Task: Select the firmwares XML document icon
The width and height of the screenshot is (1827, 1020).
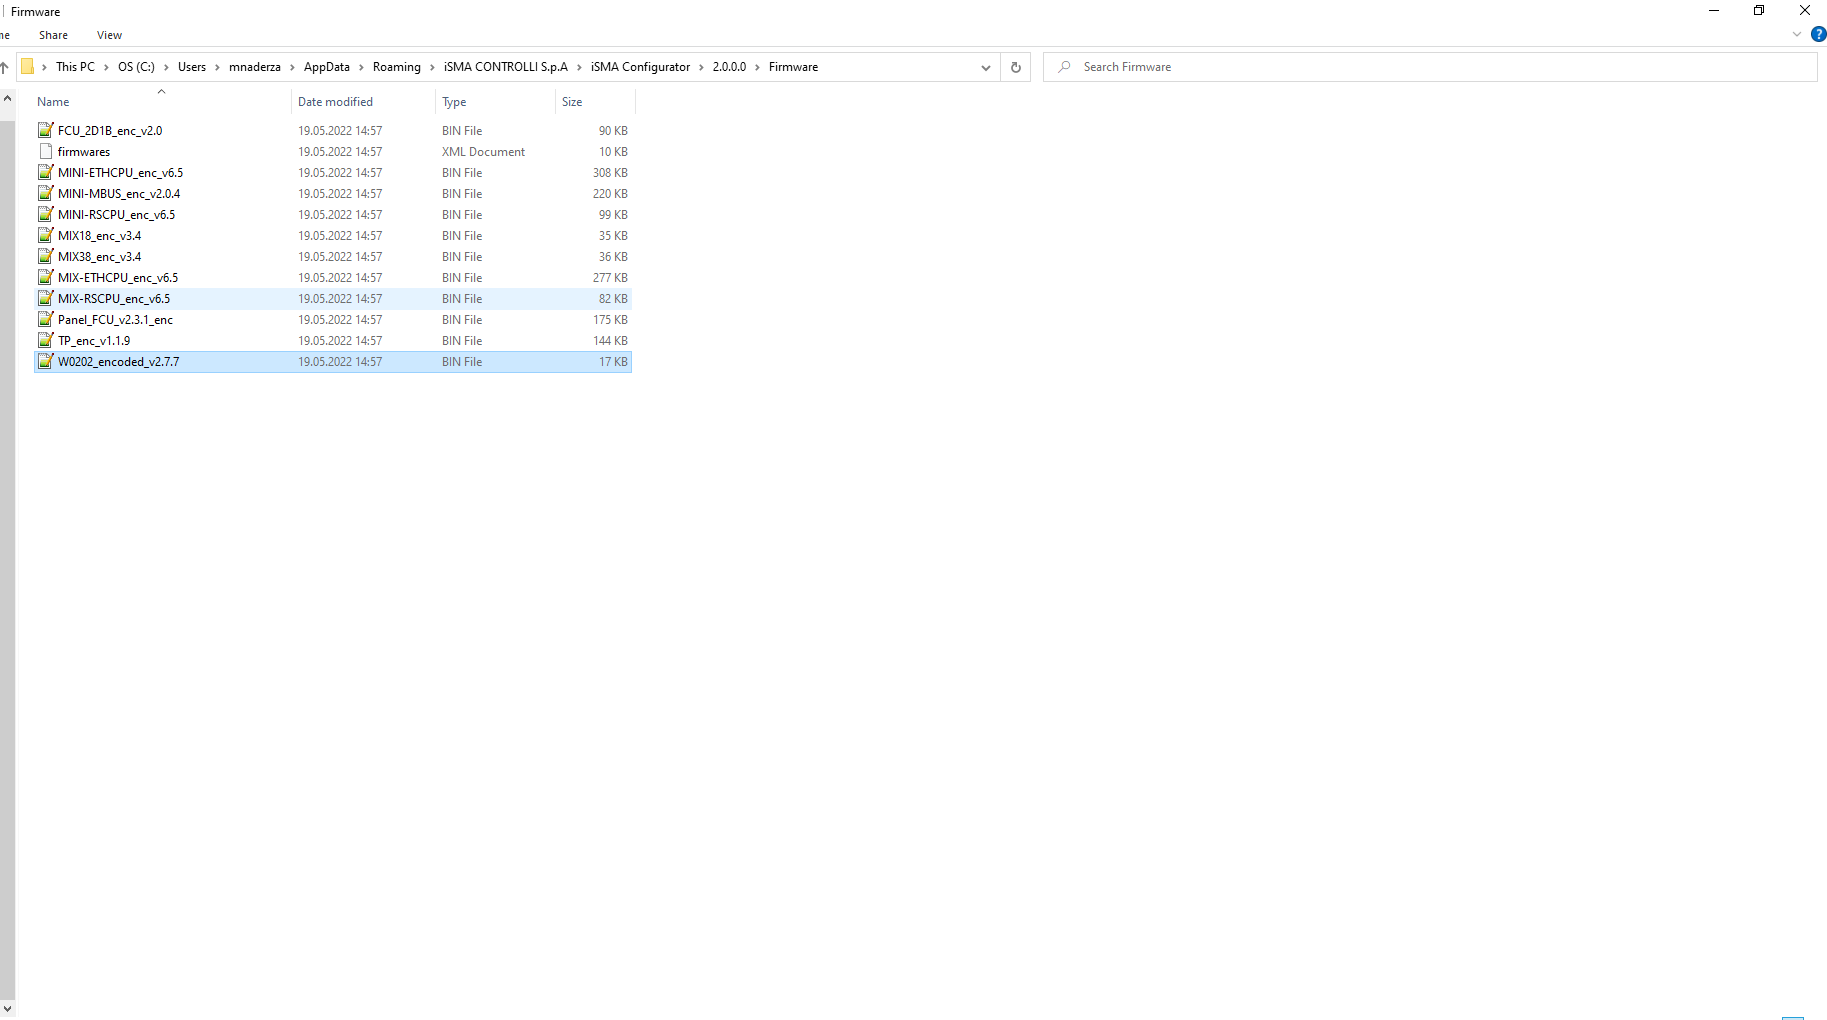Action: click(45, 151)
